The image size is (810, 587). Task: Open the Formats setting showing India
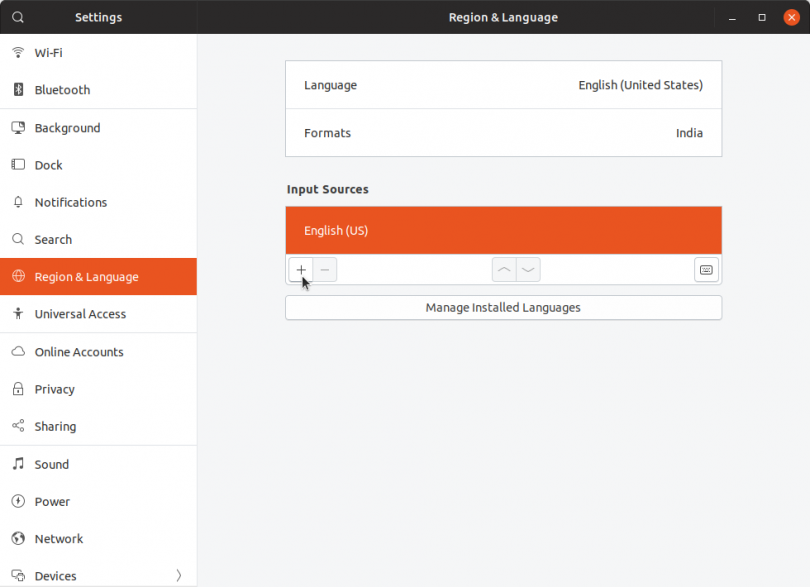tap(503, 133)
